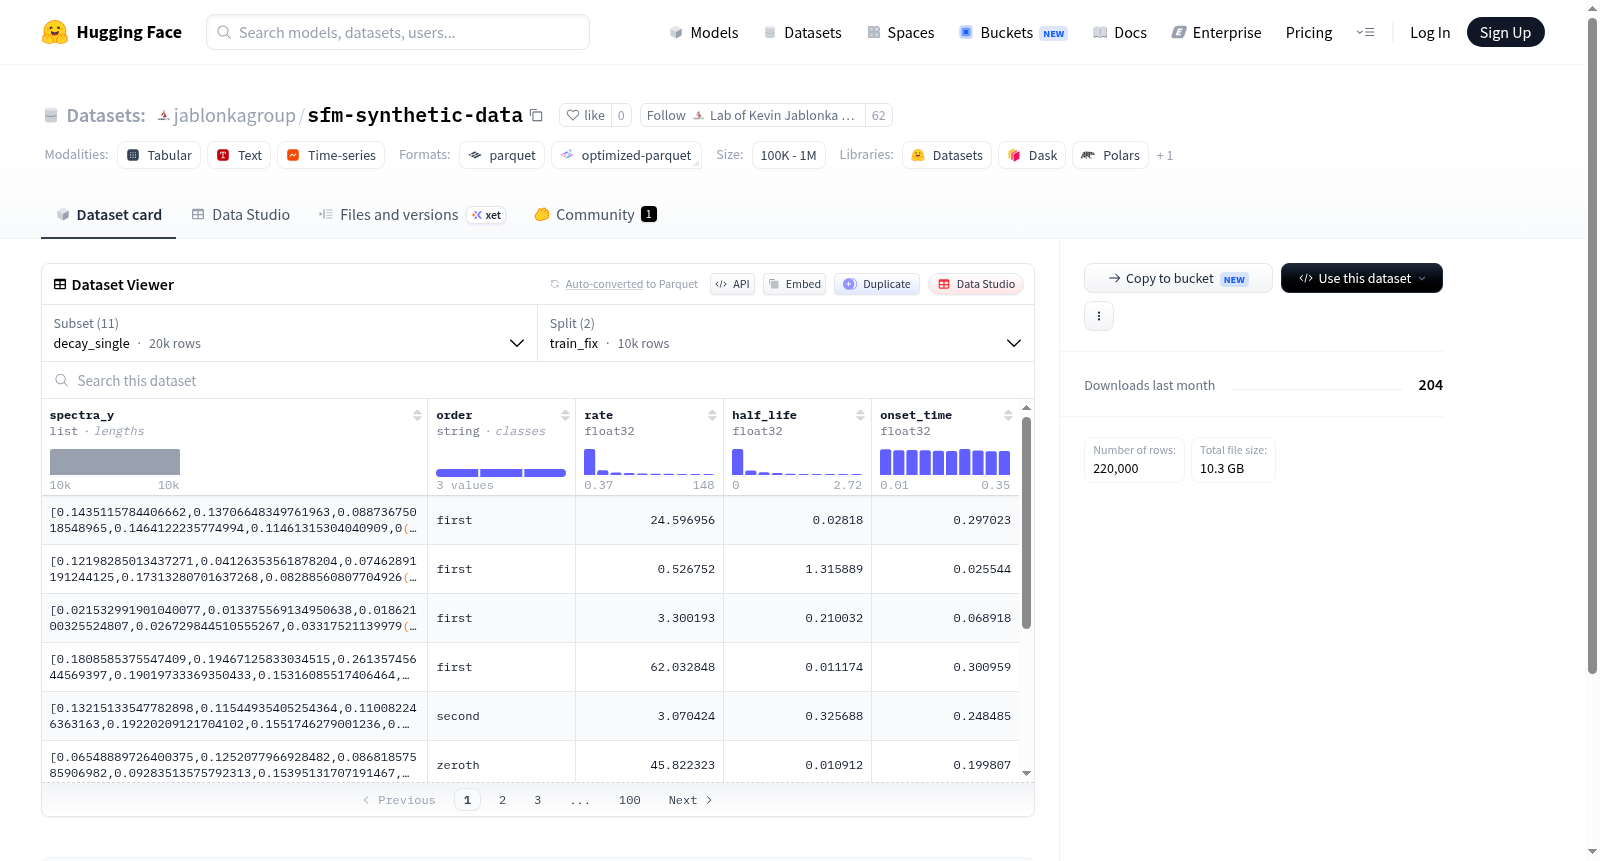Choose the Dask library tag

point(1032,155)
